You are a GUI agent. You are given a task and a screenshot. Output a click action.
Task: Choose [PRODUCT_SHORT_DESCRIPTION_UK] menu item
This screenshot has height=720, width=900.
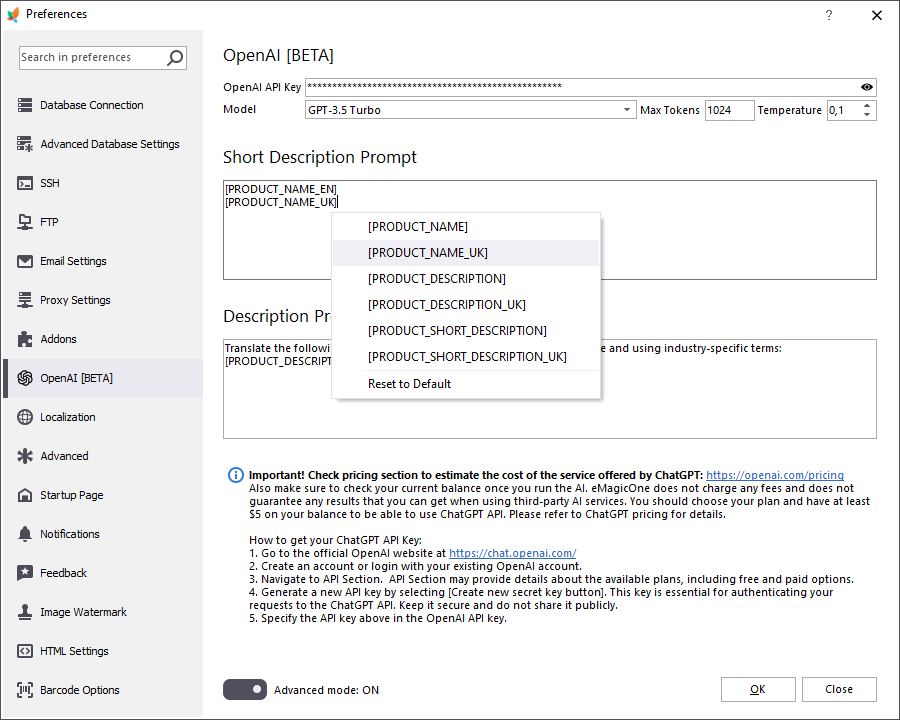click(466, 357)
